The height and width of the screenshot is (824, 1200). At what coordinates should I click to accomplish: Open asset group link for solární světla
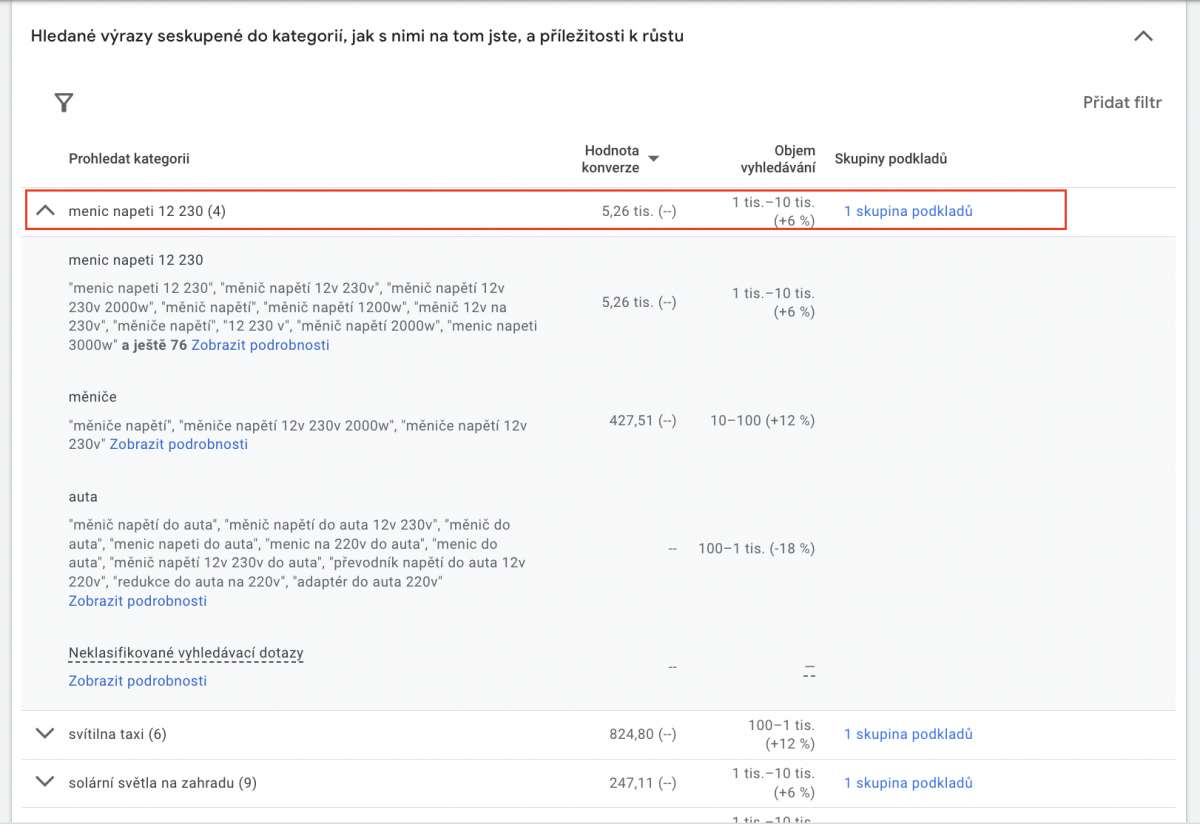point(907,783)
